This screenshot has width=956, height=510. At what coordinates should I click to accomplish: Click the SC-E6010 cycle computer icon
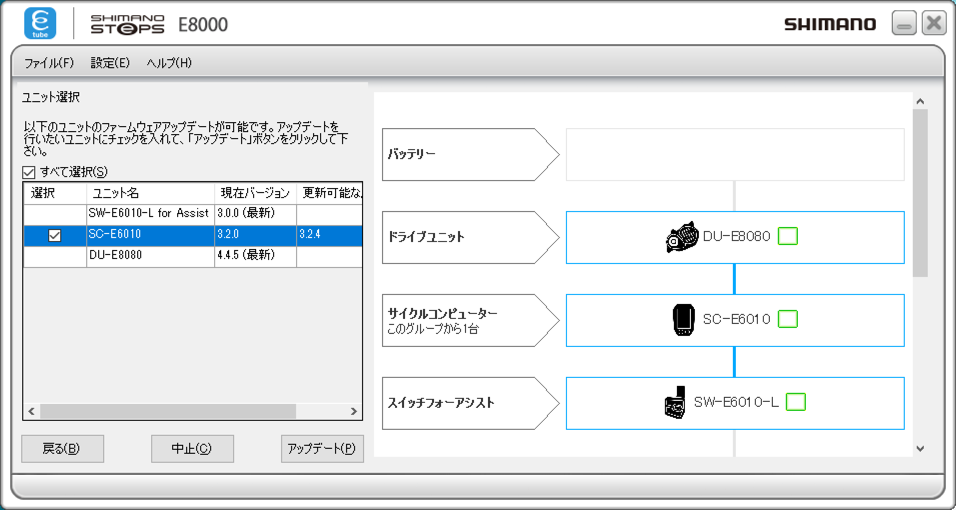click(683, 319)
